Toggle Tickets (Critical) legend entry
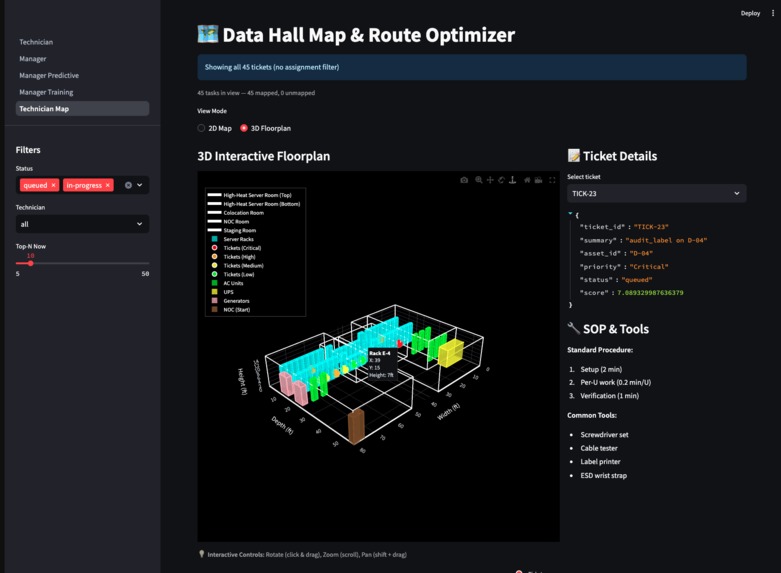 click(x=234, y=248)
